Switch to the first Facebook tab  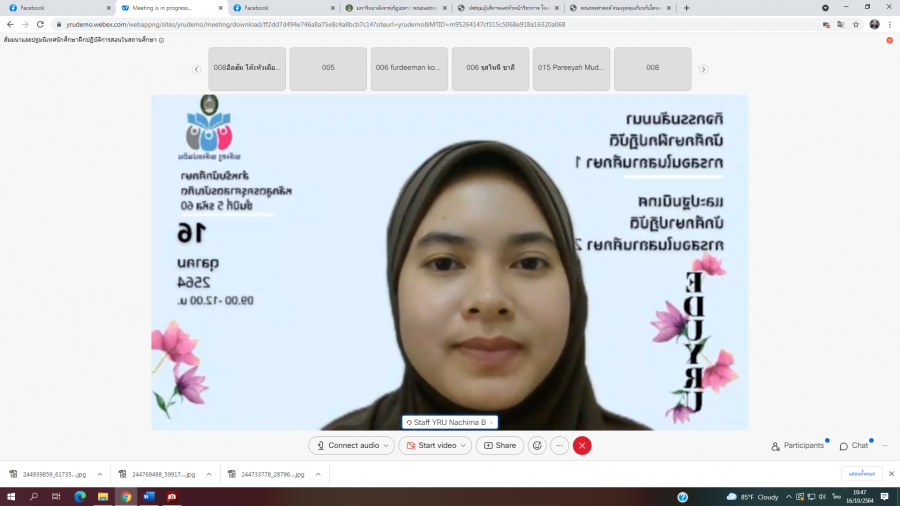click(50, 7)
